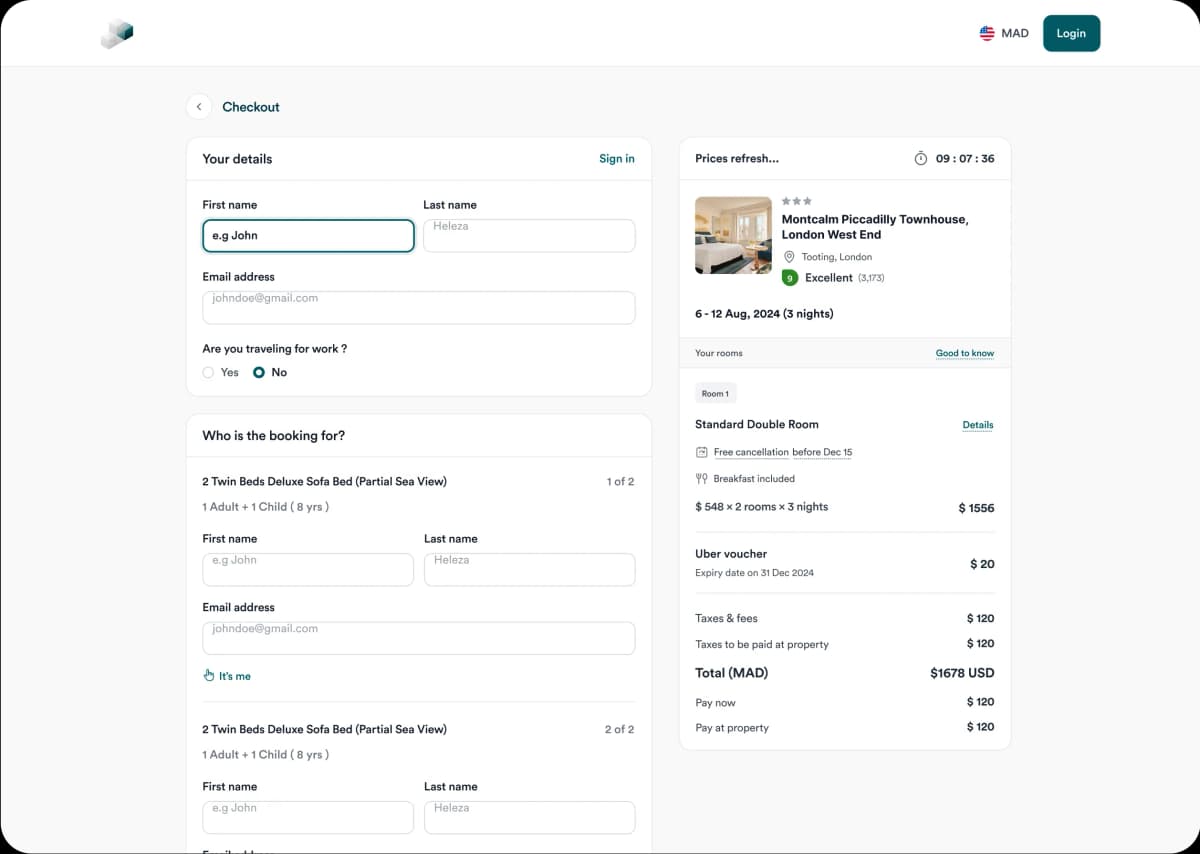
Task: Click the location pin next to Tooting, London
Action: click(x=789, y=257)
